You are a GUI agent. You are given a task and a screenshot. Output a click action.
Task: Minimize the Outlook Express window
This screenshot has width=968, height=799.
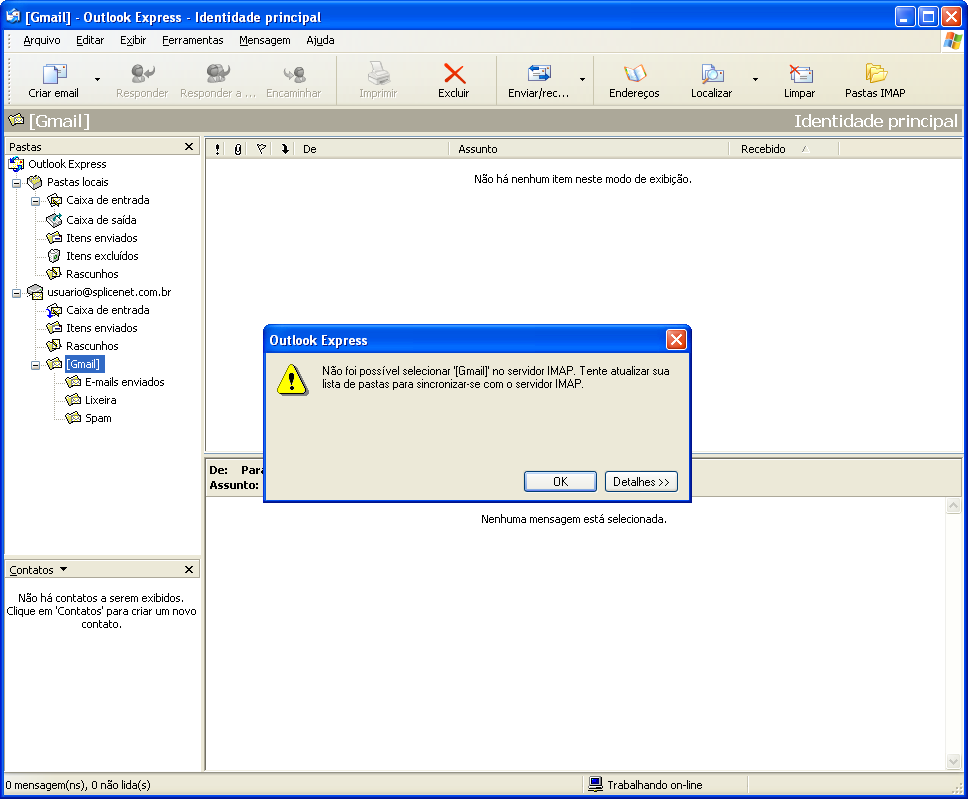[x=904, y=17]
